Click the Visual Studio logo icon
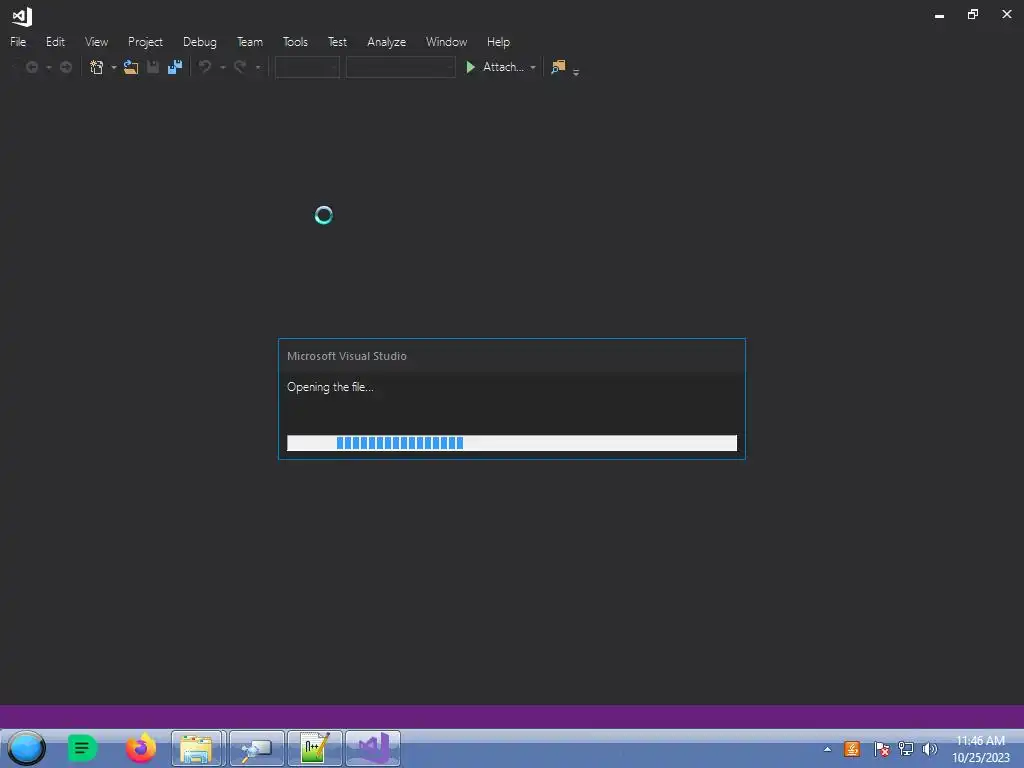 (22, 16)
